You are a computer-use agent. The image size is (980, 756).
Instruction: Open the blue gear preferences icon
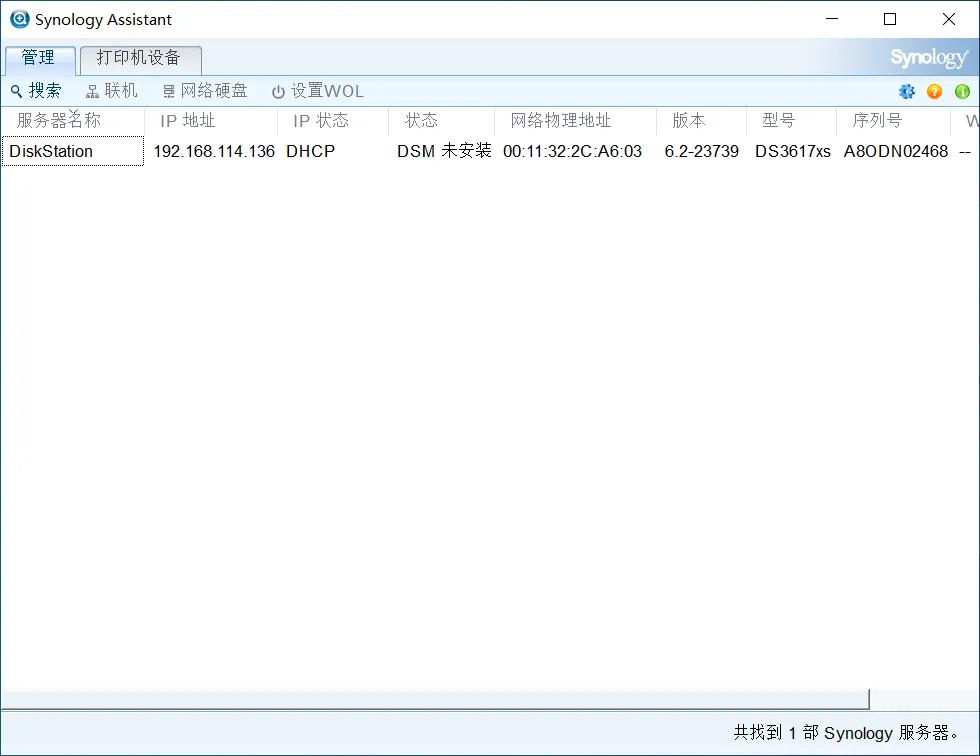pos(906,91)
